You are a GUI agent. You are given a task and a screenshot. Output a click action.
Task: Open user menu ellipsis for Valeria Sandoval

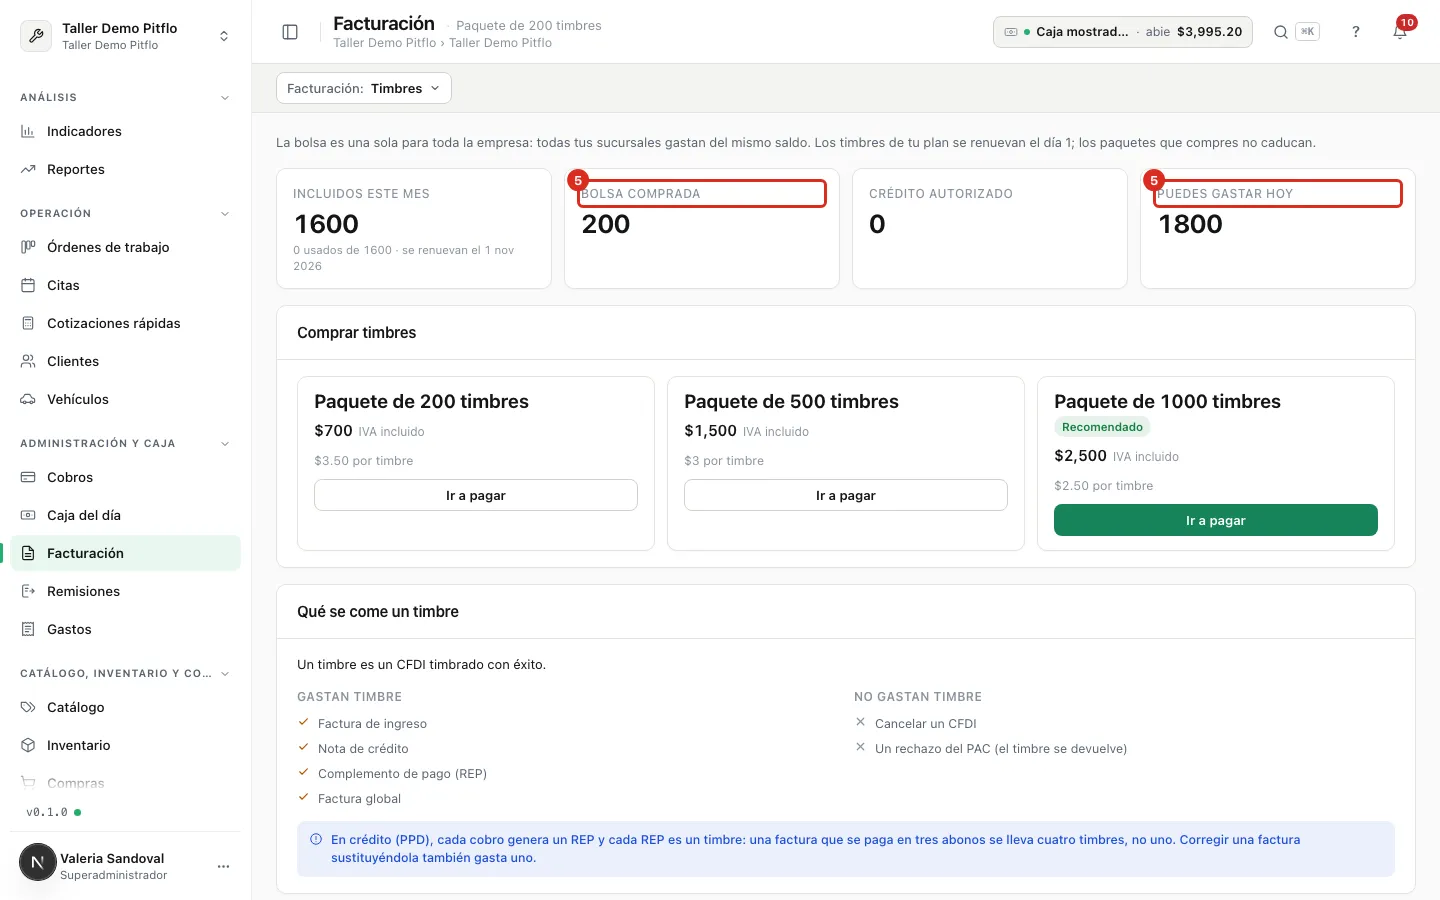pos(223,866)
